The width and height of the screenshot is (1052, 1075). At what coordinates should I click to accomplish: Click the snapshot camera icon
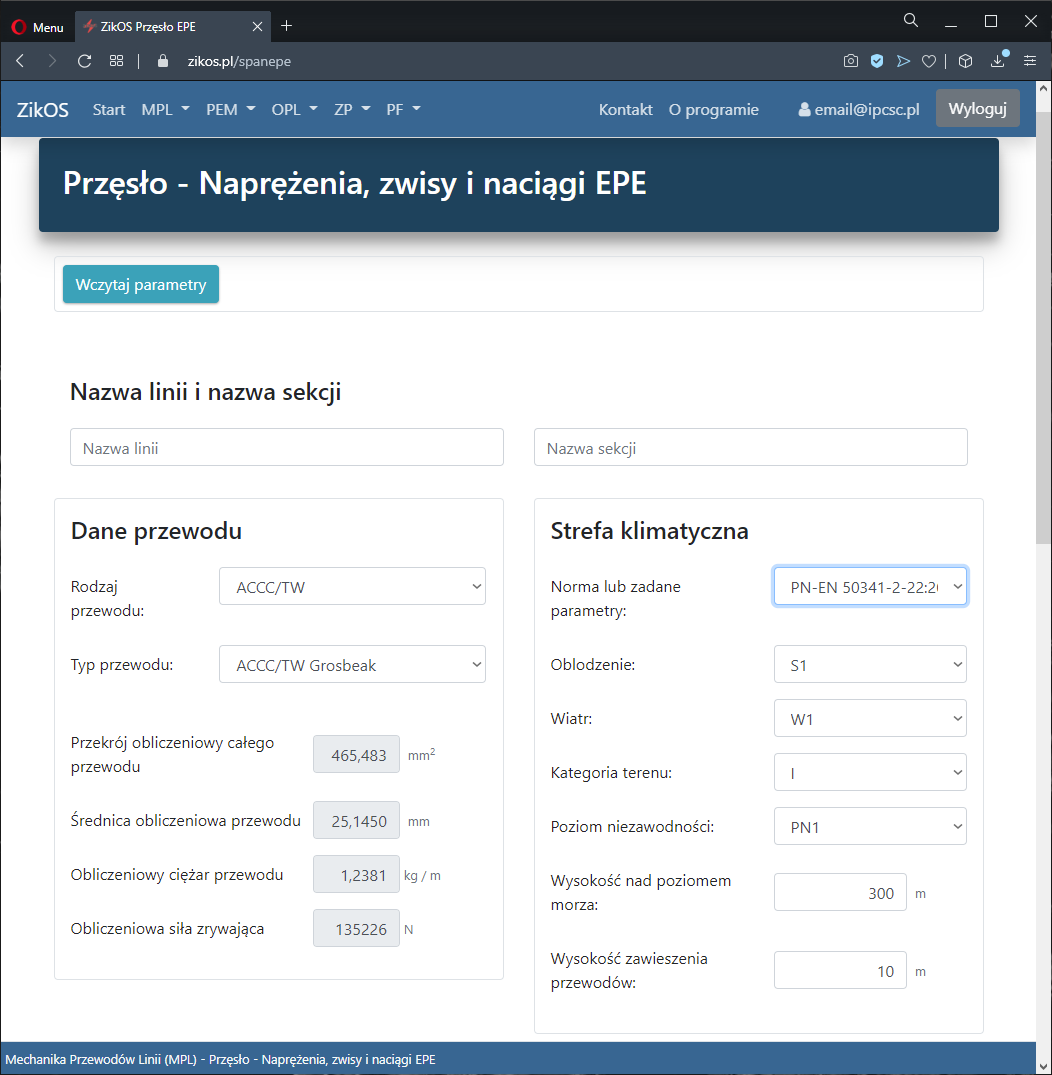851,61
